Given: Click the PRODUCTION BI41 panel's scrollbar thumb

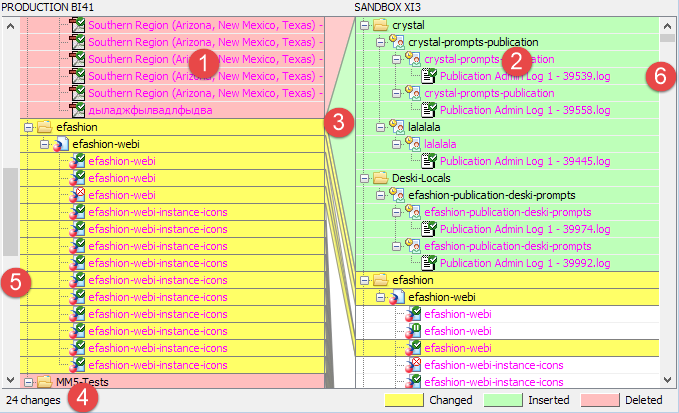Looking at the screenshot, I should click(10, 212).
